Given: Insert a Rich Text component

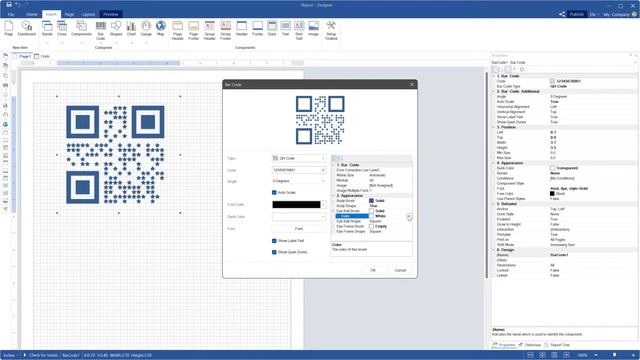Looking at the screenshot, I should coord(299,30).
